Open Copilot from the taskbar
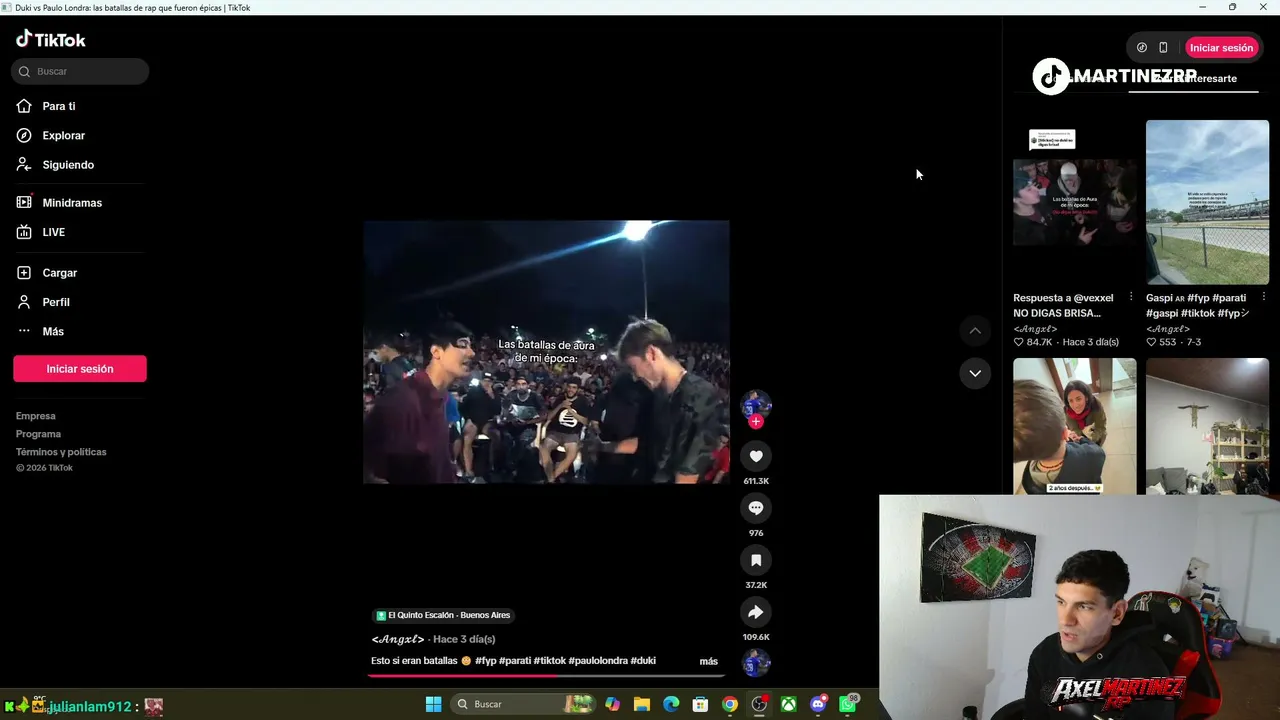1280x720 pixels. 612,704
